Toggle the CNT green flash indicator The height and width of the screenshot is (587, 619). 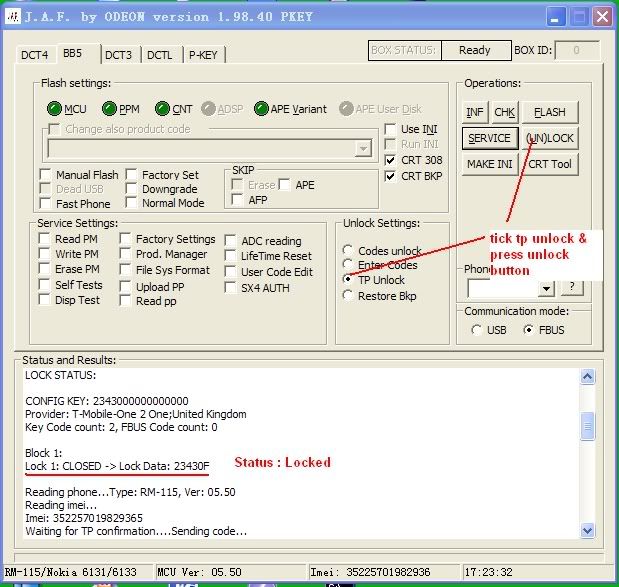[162, 109]
